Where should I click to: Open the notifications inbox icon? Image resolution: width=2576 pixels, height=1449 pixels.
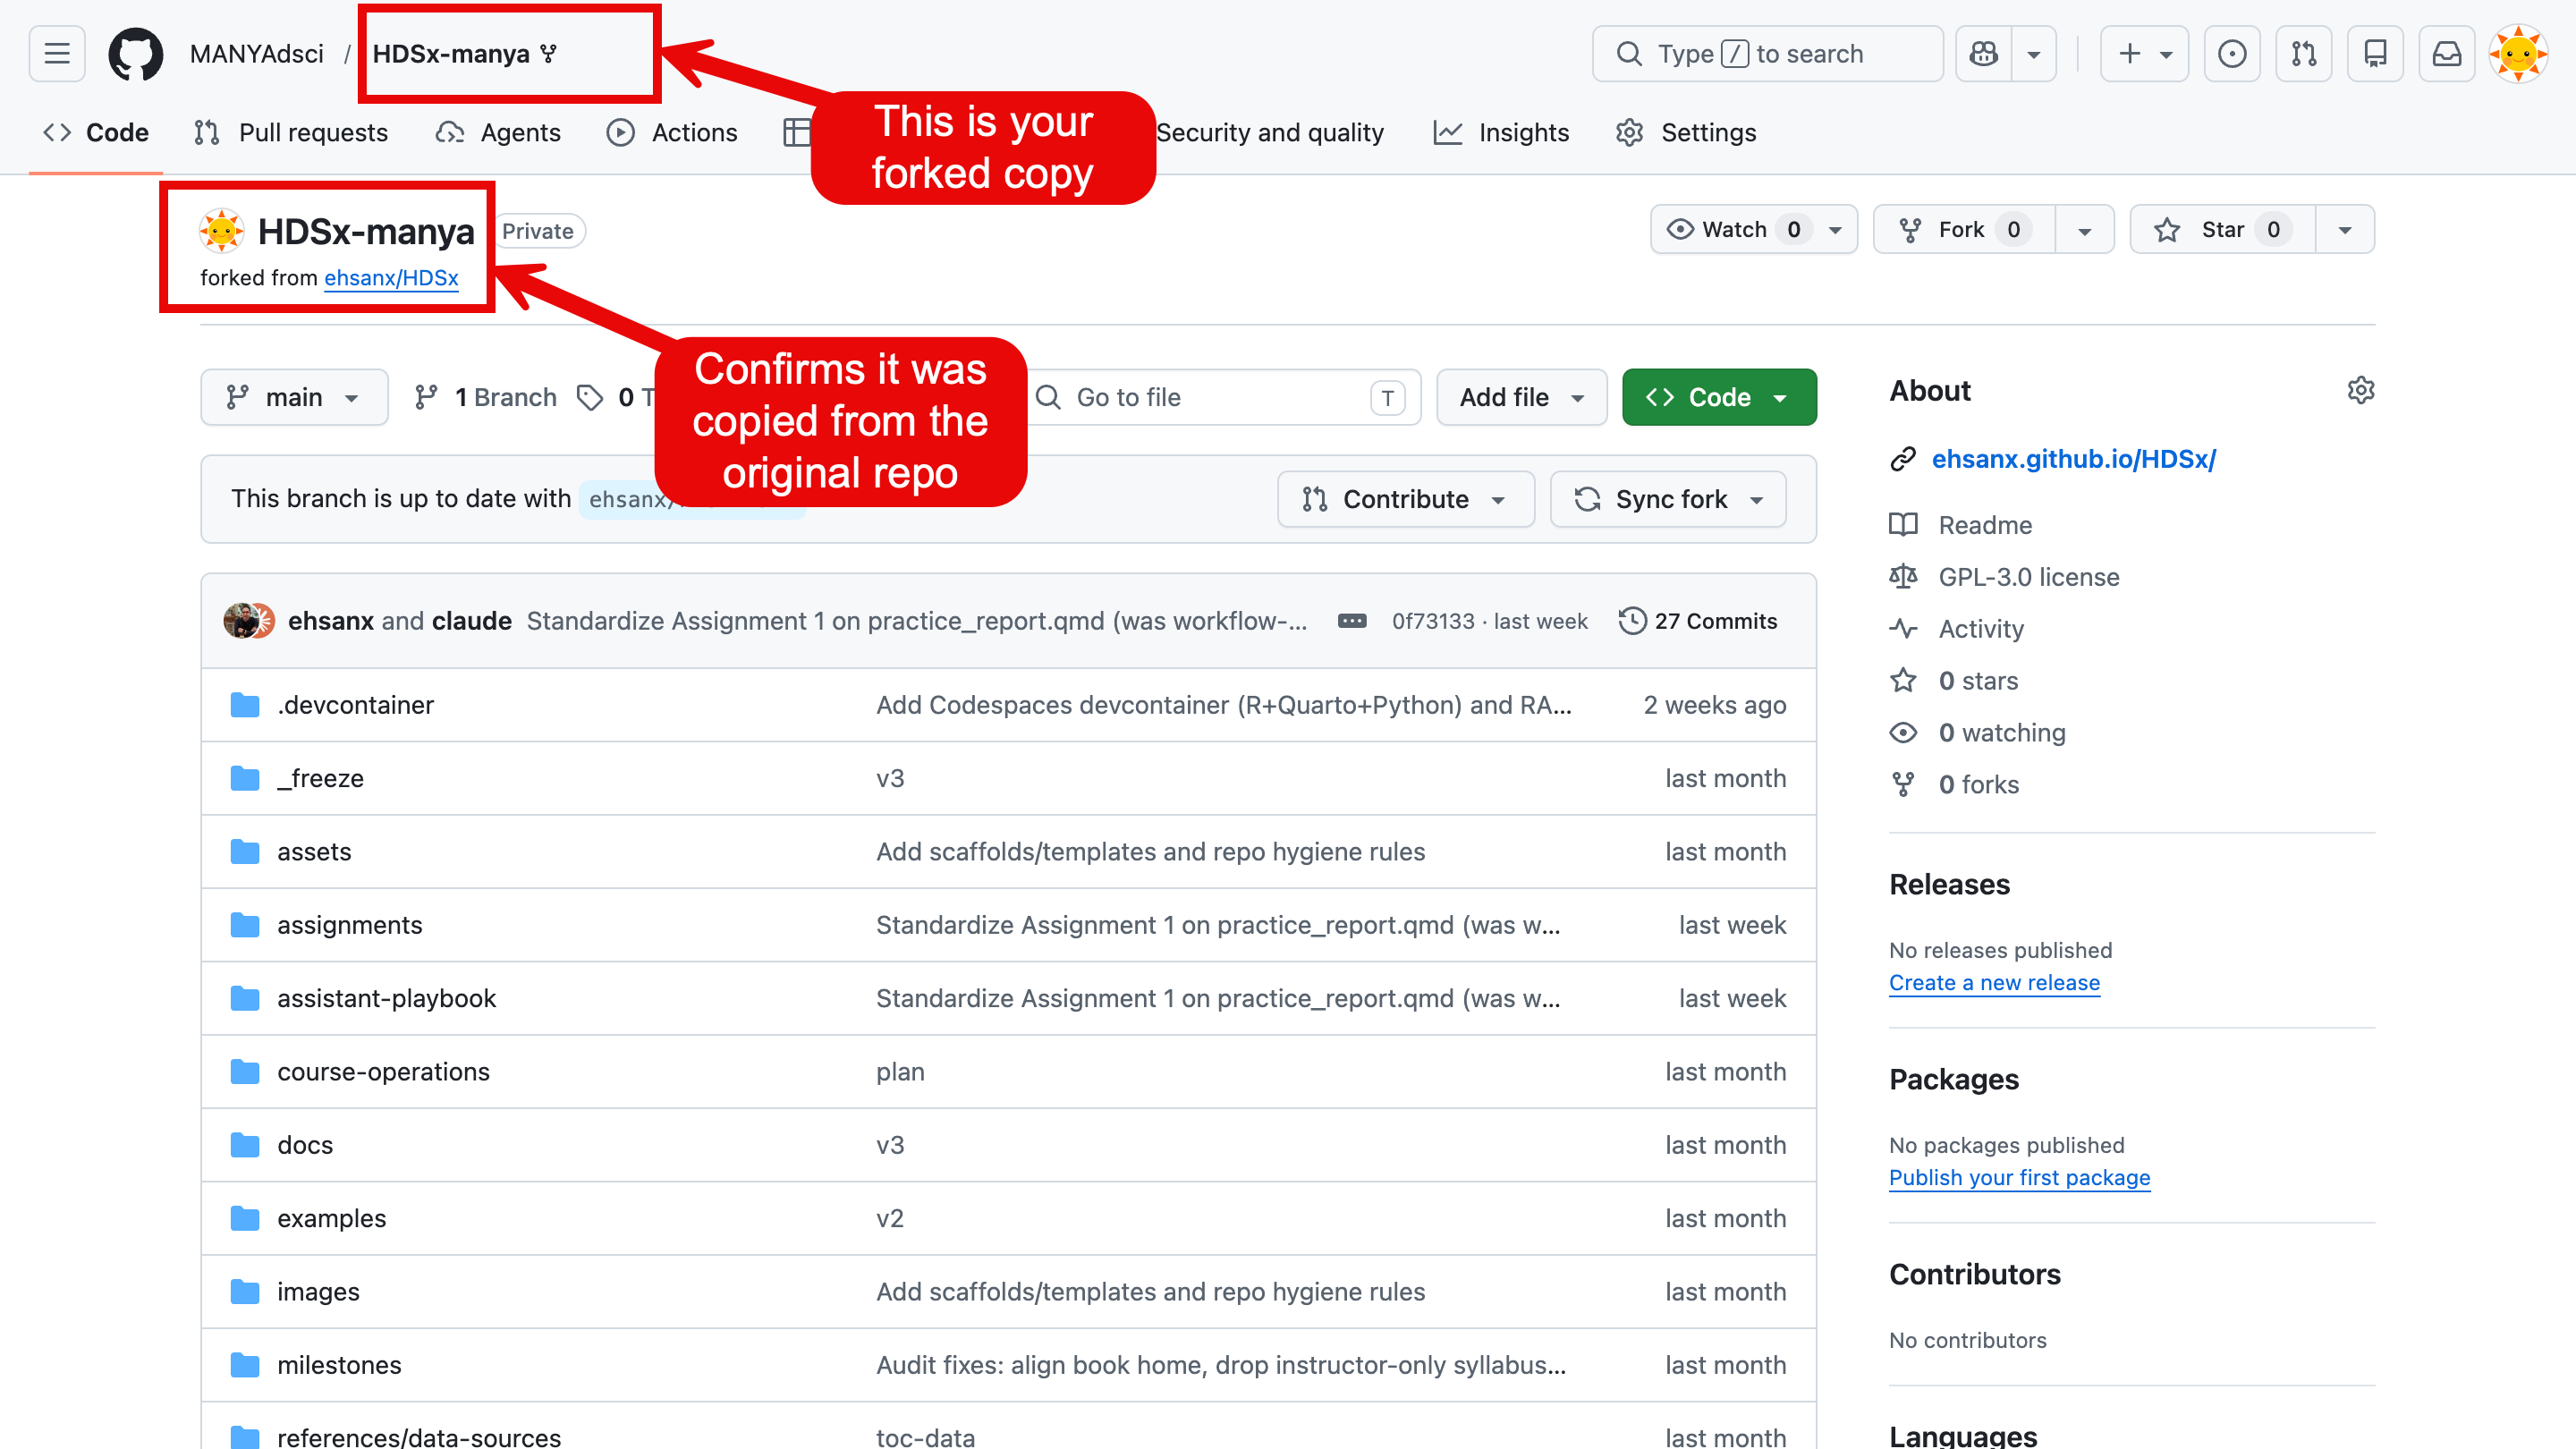[2447, 53]
